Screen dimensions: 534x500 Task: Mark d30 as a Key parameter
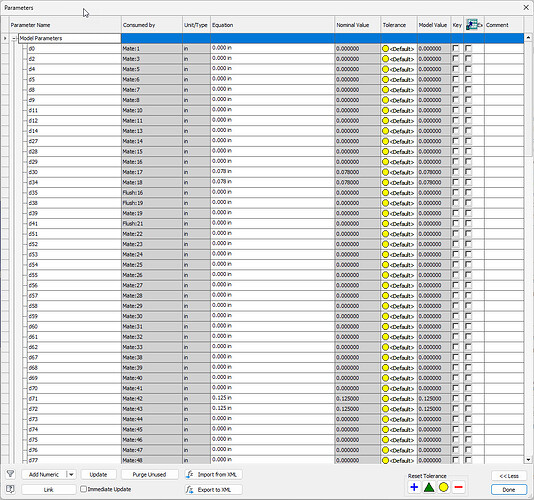point(456,172)
